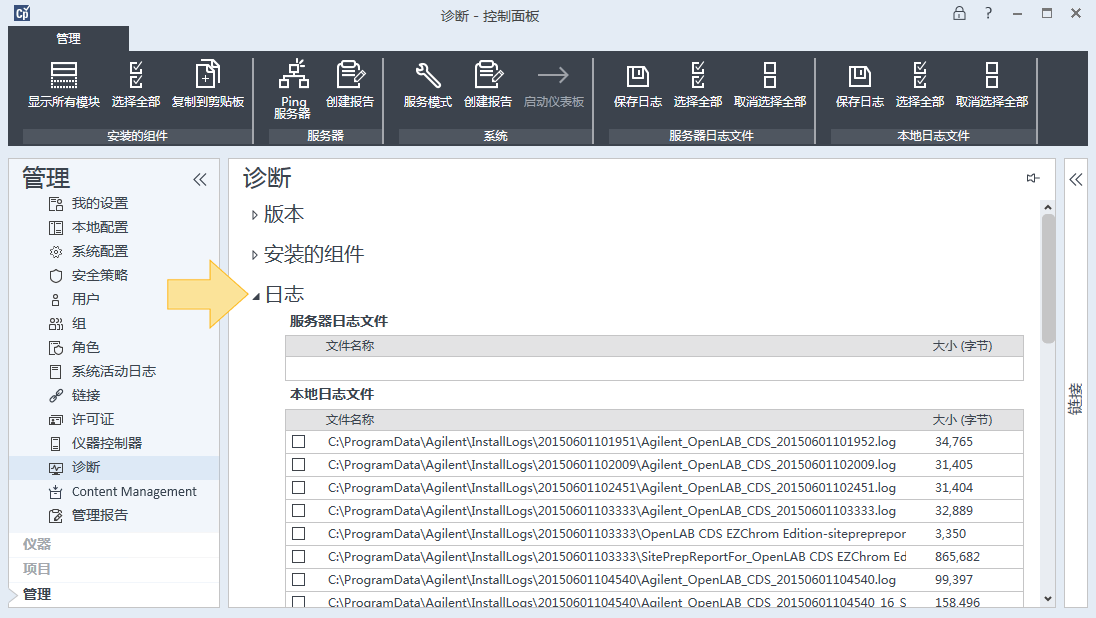
Task: Run Ping 服务器 from the ribbon
Action: (293, 89)
